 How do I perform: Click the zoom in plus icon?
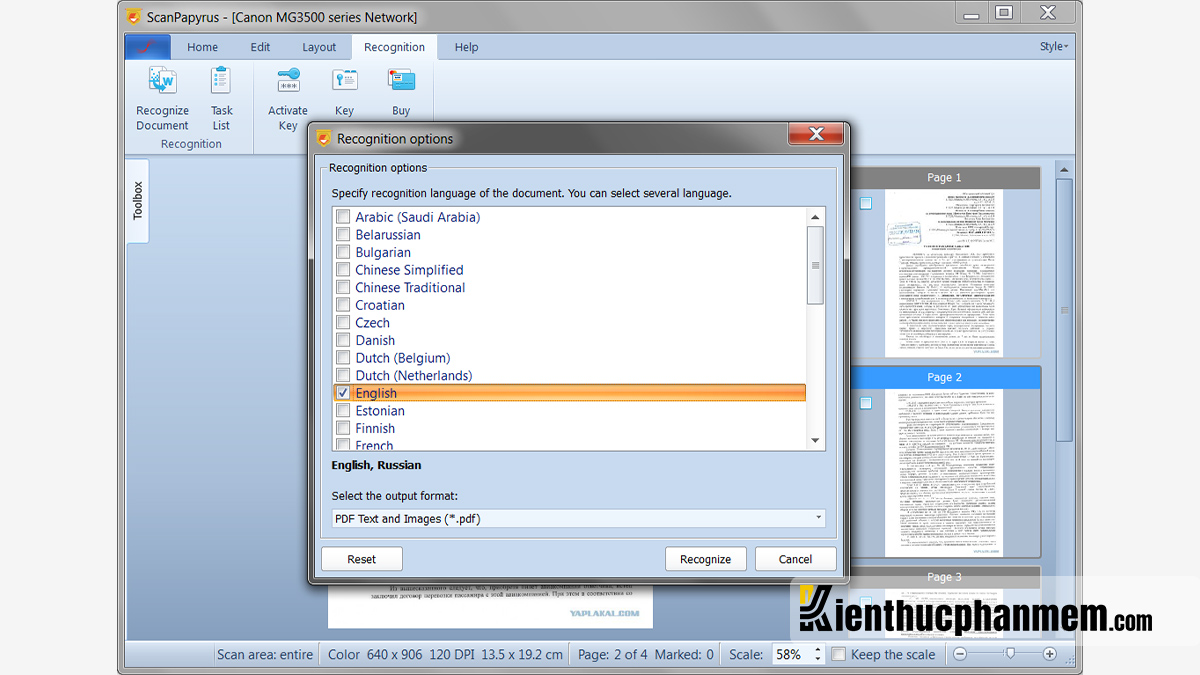coord(1049,654)
